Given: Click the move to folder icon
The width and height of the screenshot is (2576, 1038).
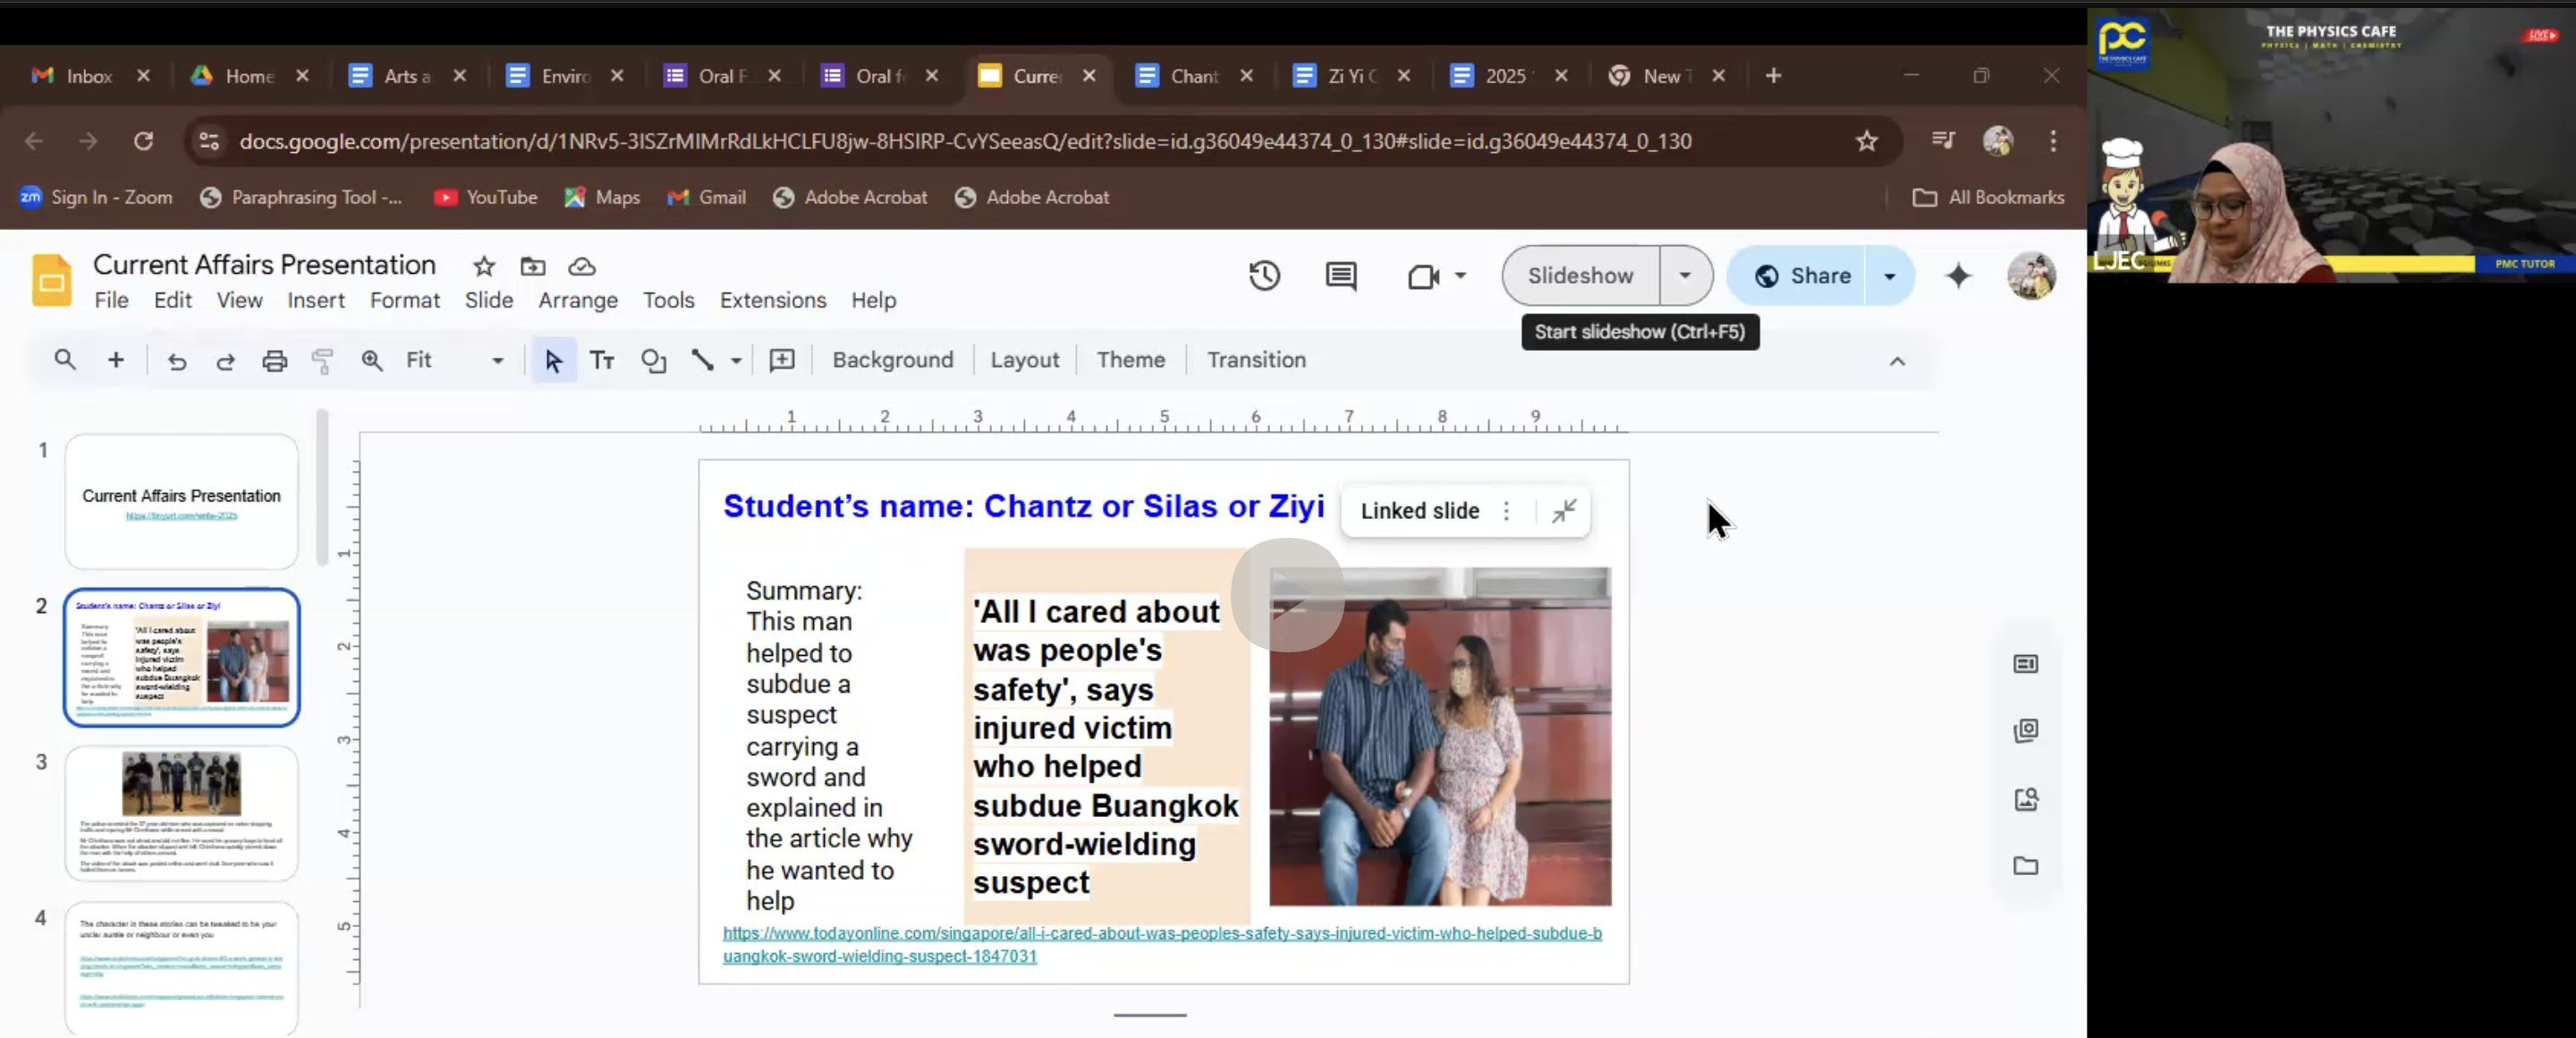Looking at the screenshot, I should [533, 266].
